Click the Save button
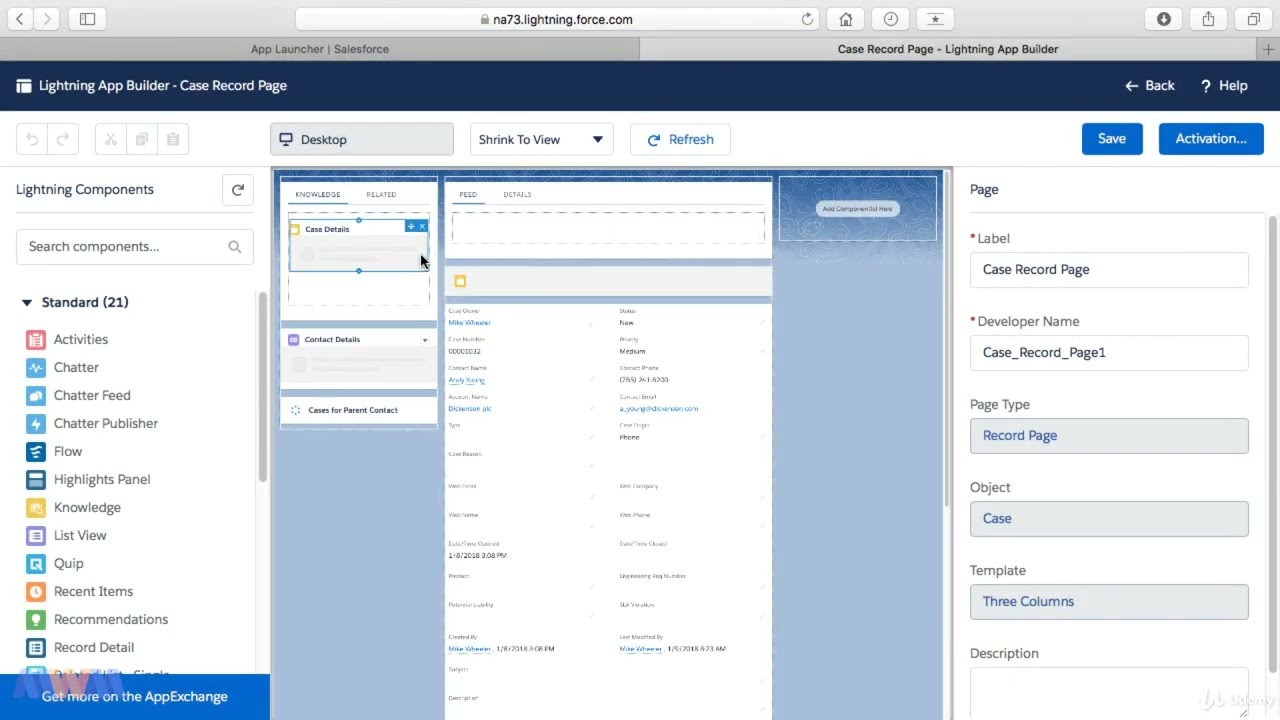 pos(1112,139)
